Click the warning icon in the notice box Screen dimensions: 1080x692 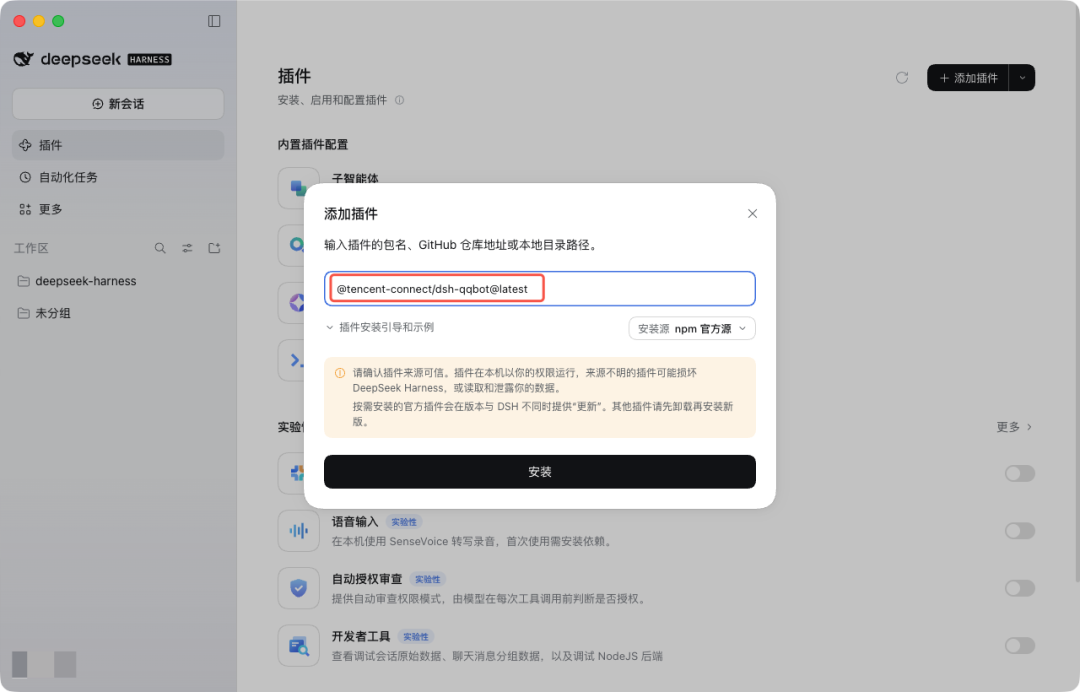tap(340, 373)
